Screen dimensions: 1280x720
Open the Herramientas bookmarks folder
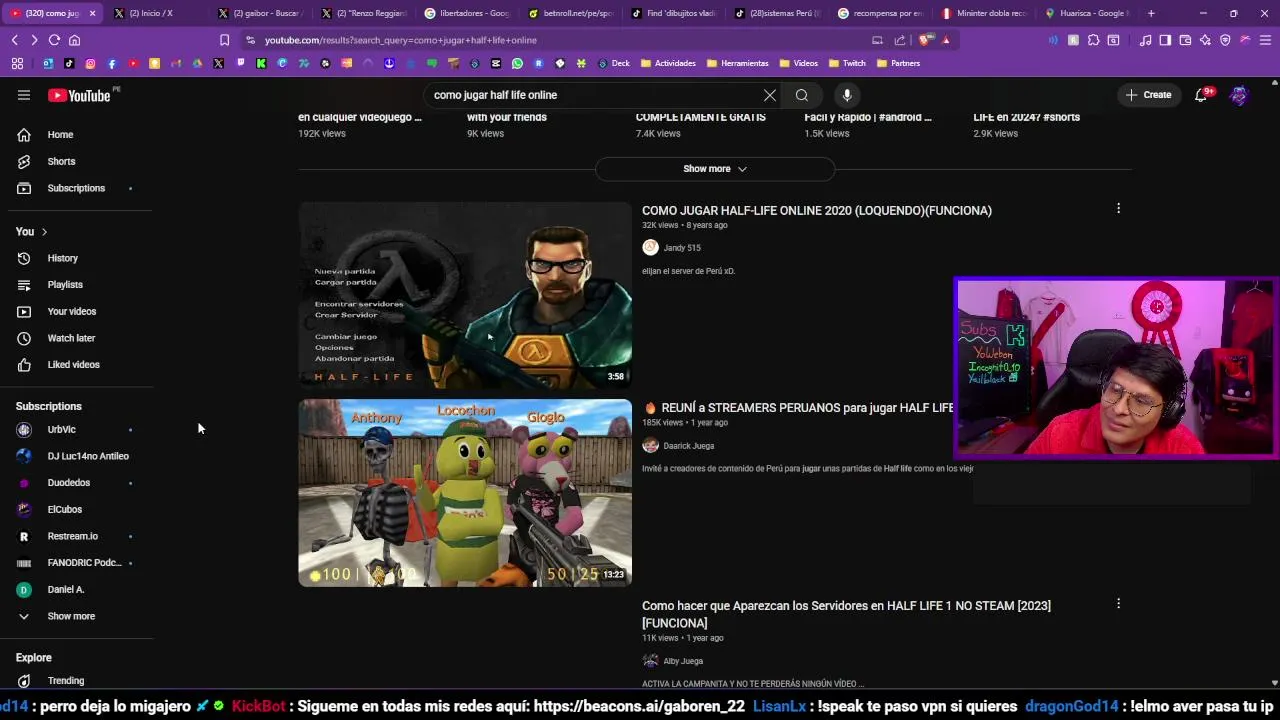coord(737,63)
